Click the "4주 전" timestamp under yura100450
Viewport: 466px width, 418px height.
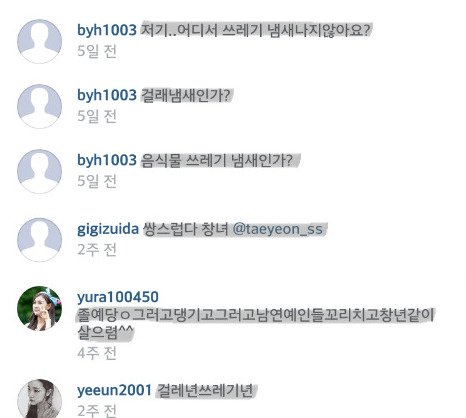tap(97, 353)
